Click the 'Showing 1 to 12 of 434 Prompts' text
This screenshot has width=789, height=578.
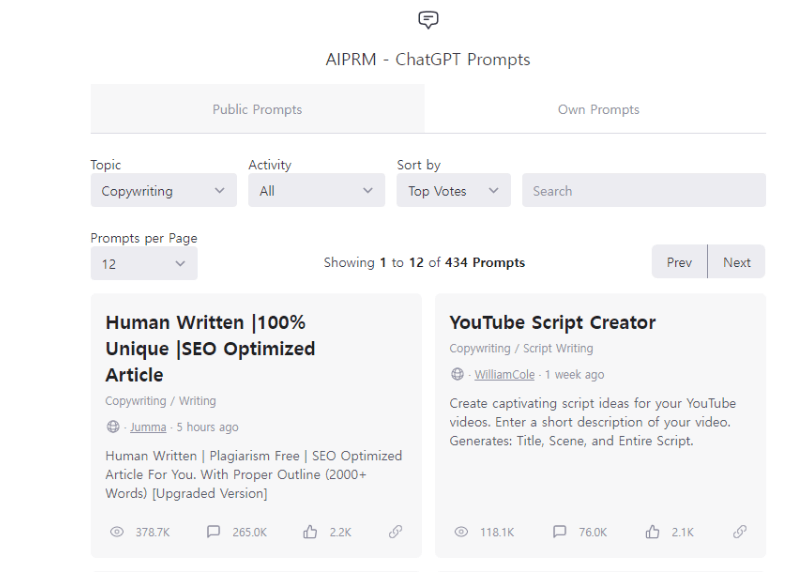(x=424, y=263)
